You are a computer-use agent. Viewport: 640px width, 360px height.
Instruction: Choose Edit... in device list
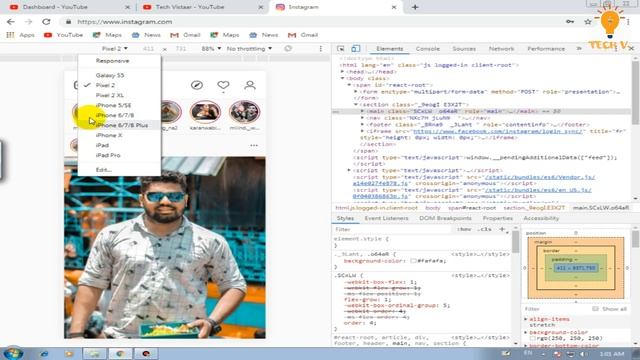(x=119, y=170)
